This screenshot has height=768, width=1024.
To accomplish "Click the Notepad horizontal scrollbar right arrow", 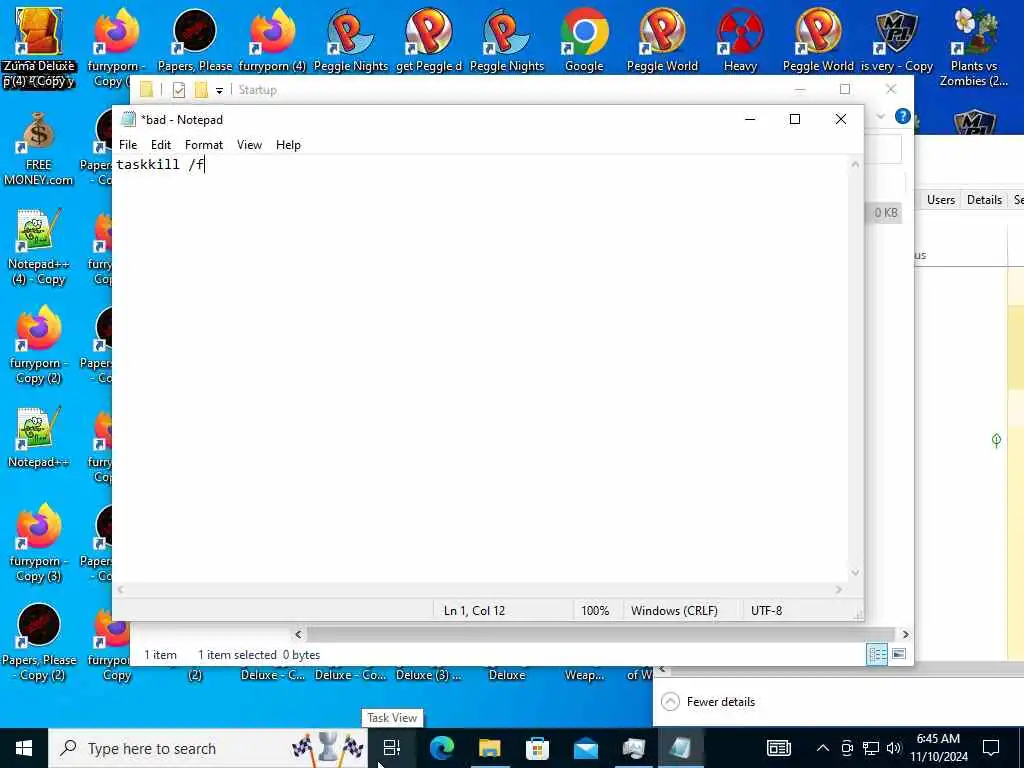I will click(x=839, y=590).
